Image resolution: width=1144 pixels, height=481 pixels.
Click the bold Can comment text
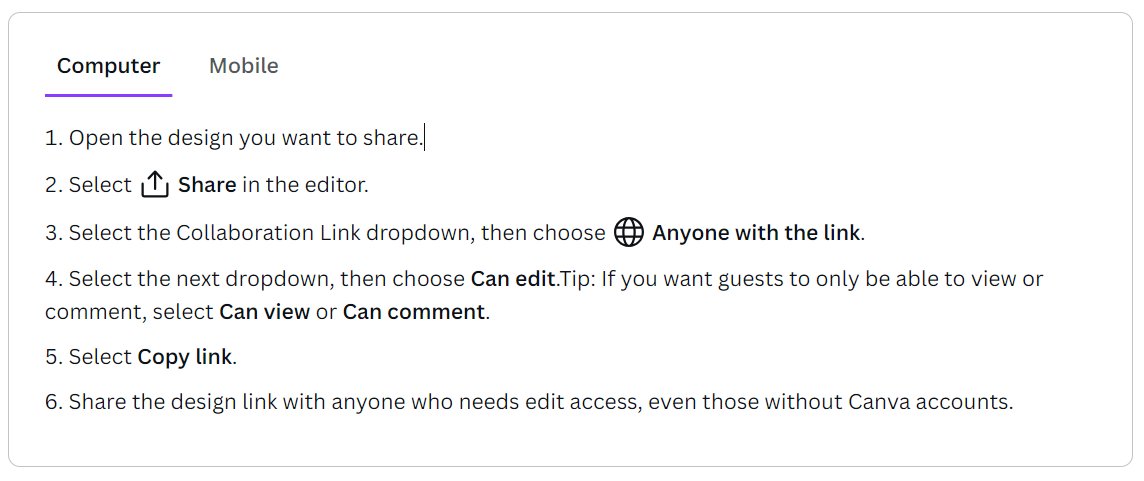[414, 312]
